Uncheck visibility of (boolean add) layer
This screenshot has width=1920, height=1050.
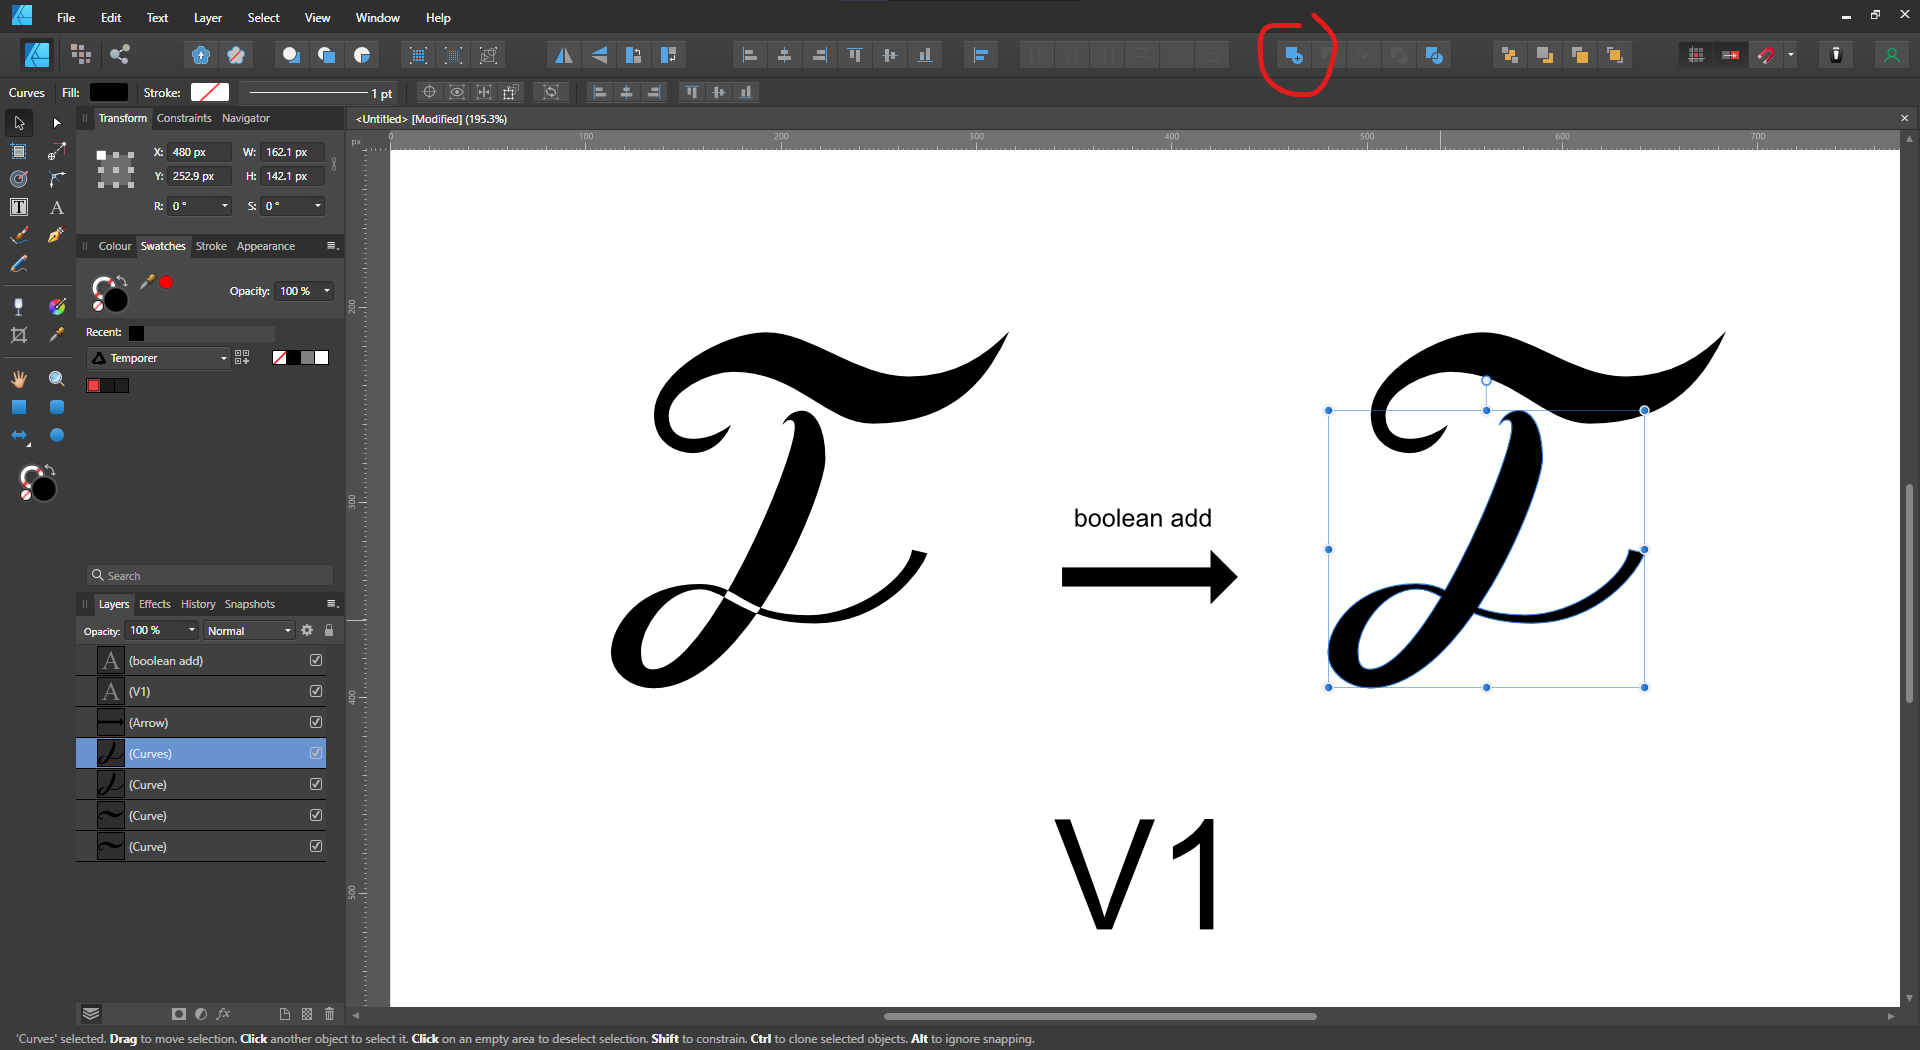pos(316,660)
